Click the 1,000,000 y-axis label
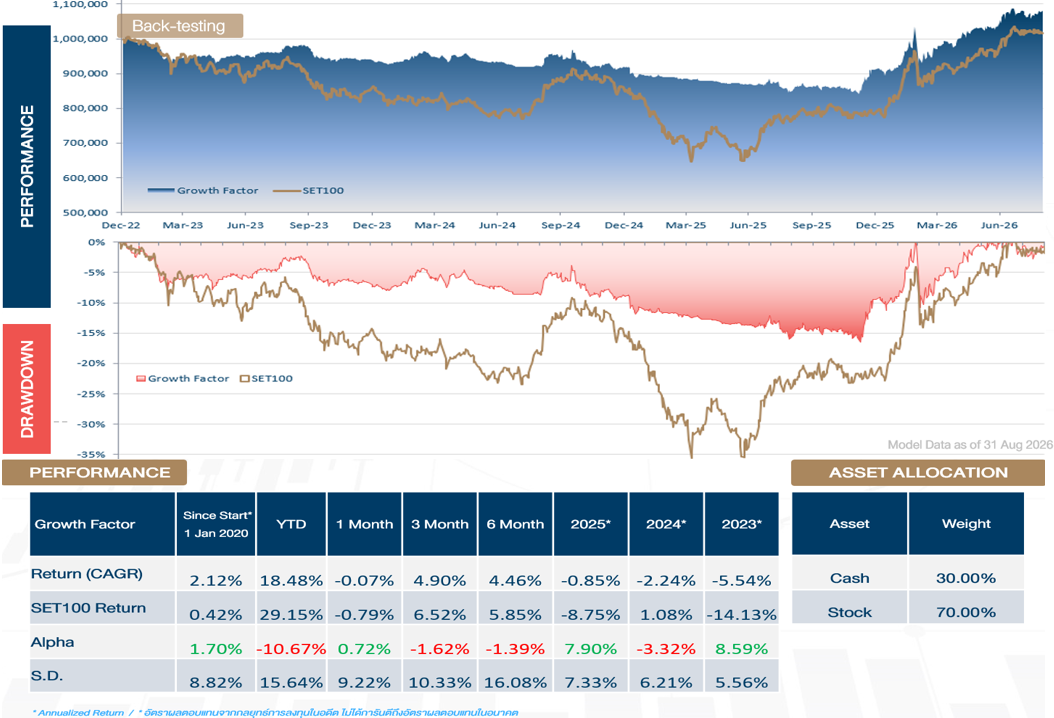This screenshot has height=718, width=1054. [x=80, y=38]
